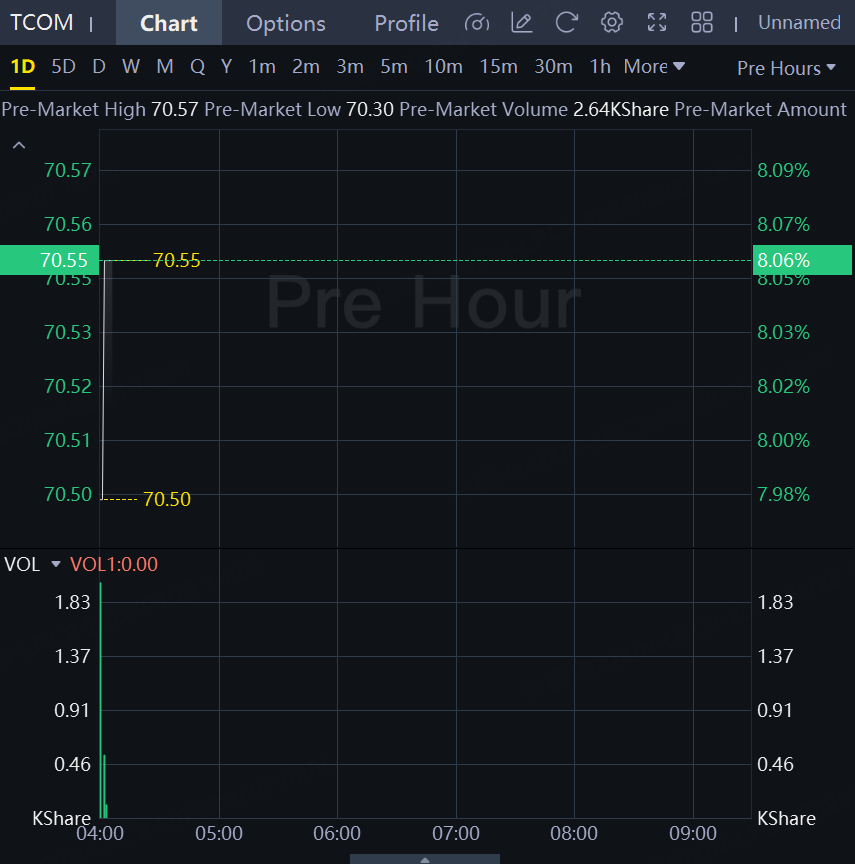Select the weekly W timeframe

point(131,67)
